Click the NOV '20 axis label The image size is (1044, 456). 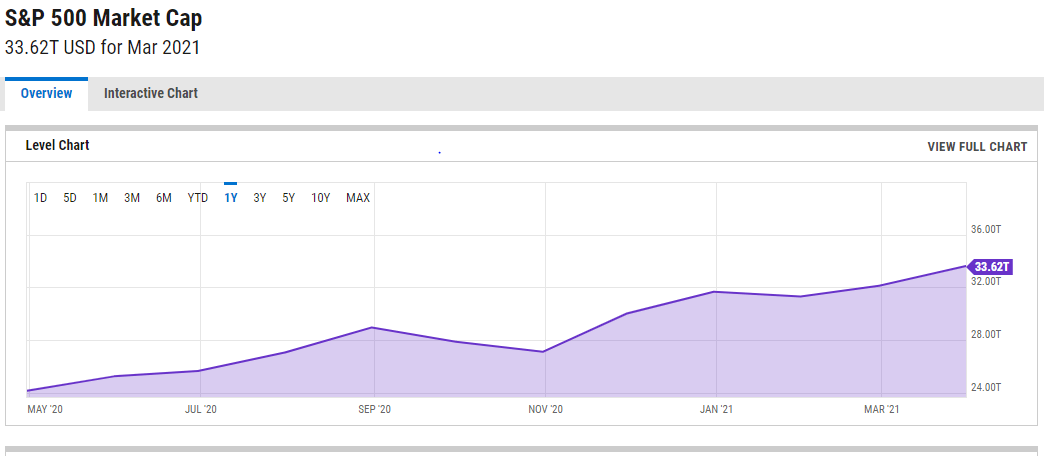545,409
